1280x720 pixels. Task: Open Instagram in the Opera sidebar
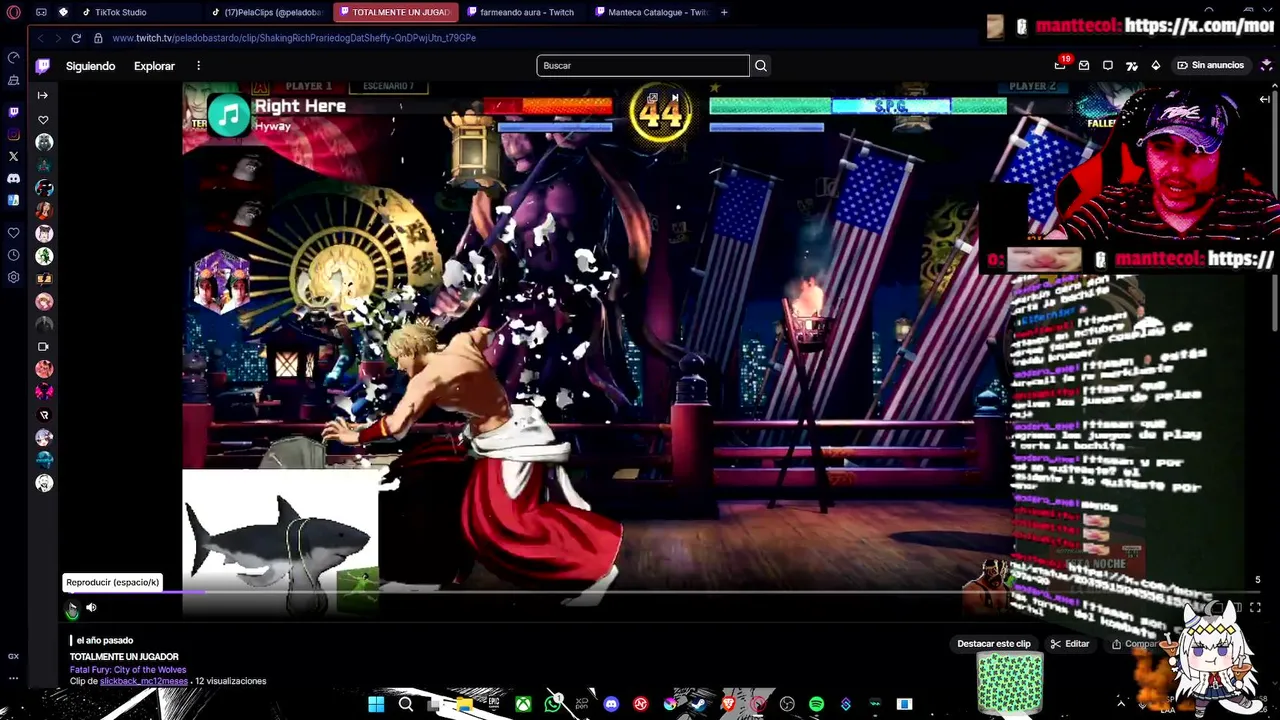[13, 134]
